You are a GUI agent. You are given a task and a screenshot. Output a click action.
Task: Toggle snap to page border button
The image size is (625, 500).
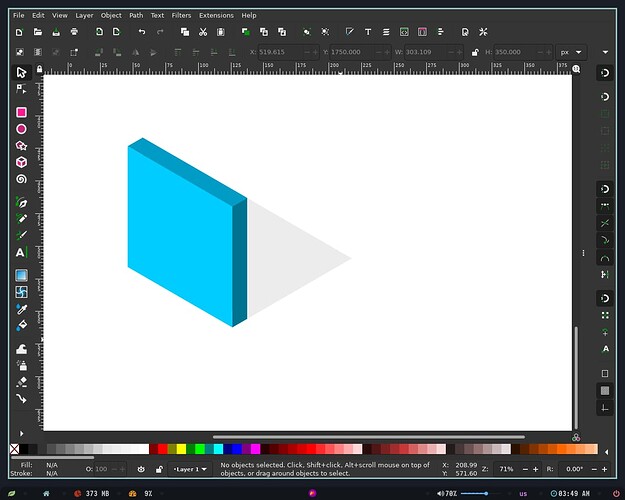pos(605,373)
